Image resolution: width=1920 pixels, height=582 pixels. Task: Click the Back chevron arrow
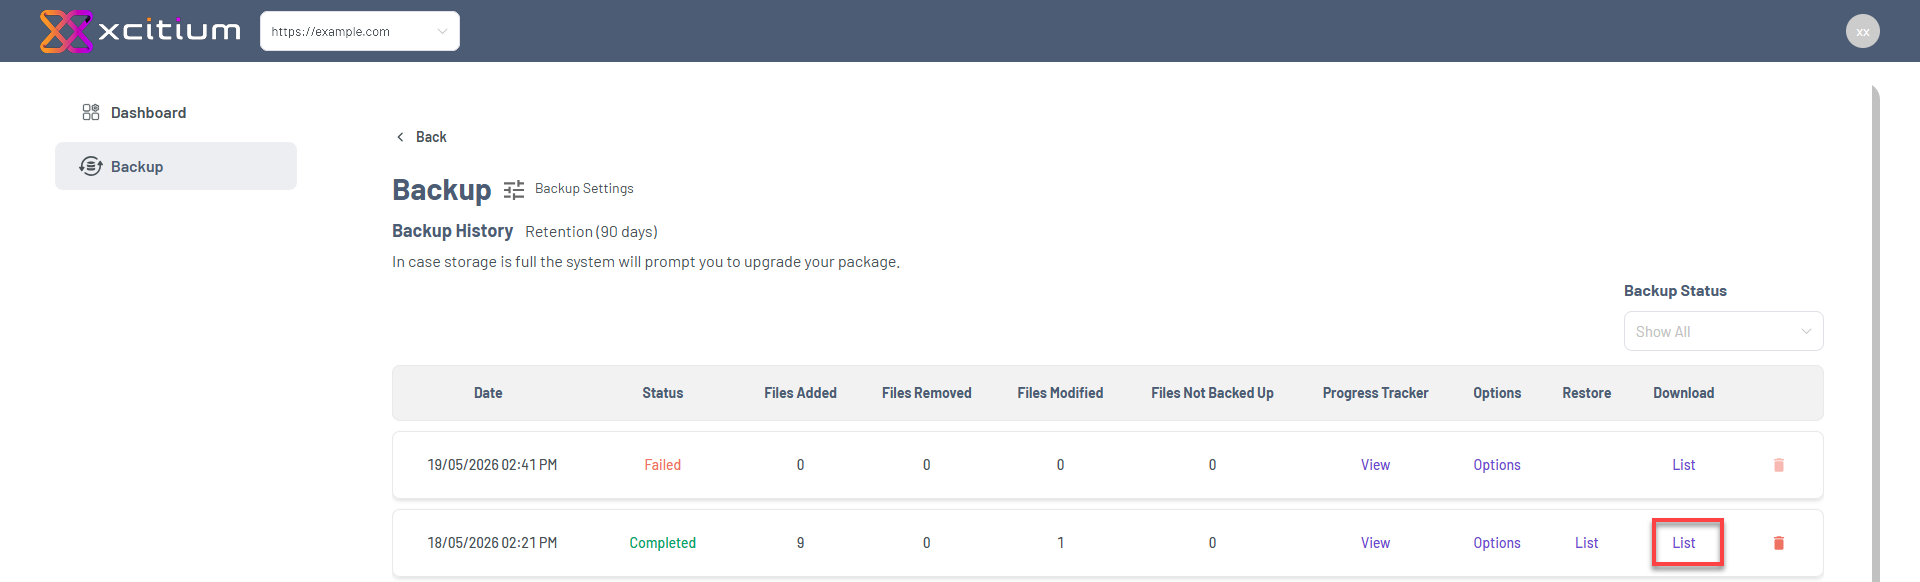click(401, 137)
